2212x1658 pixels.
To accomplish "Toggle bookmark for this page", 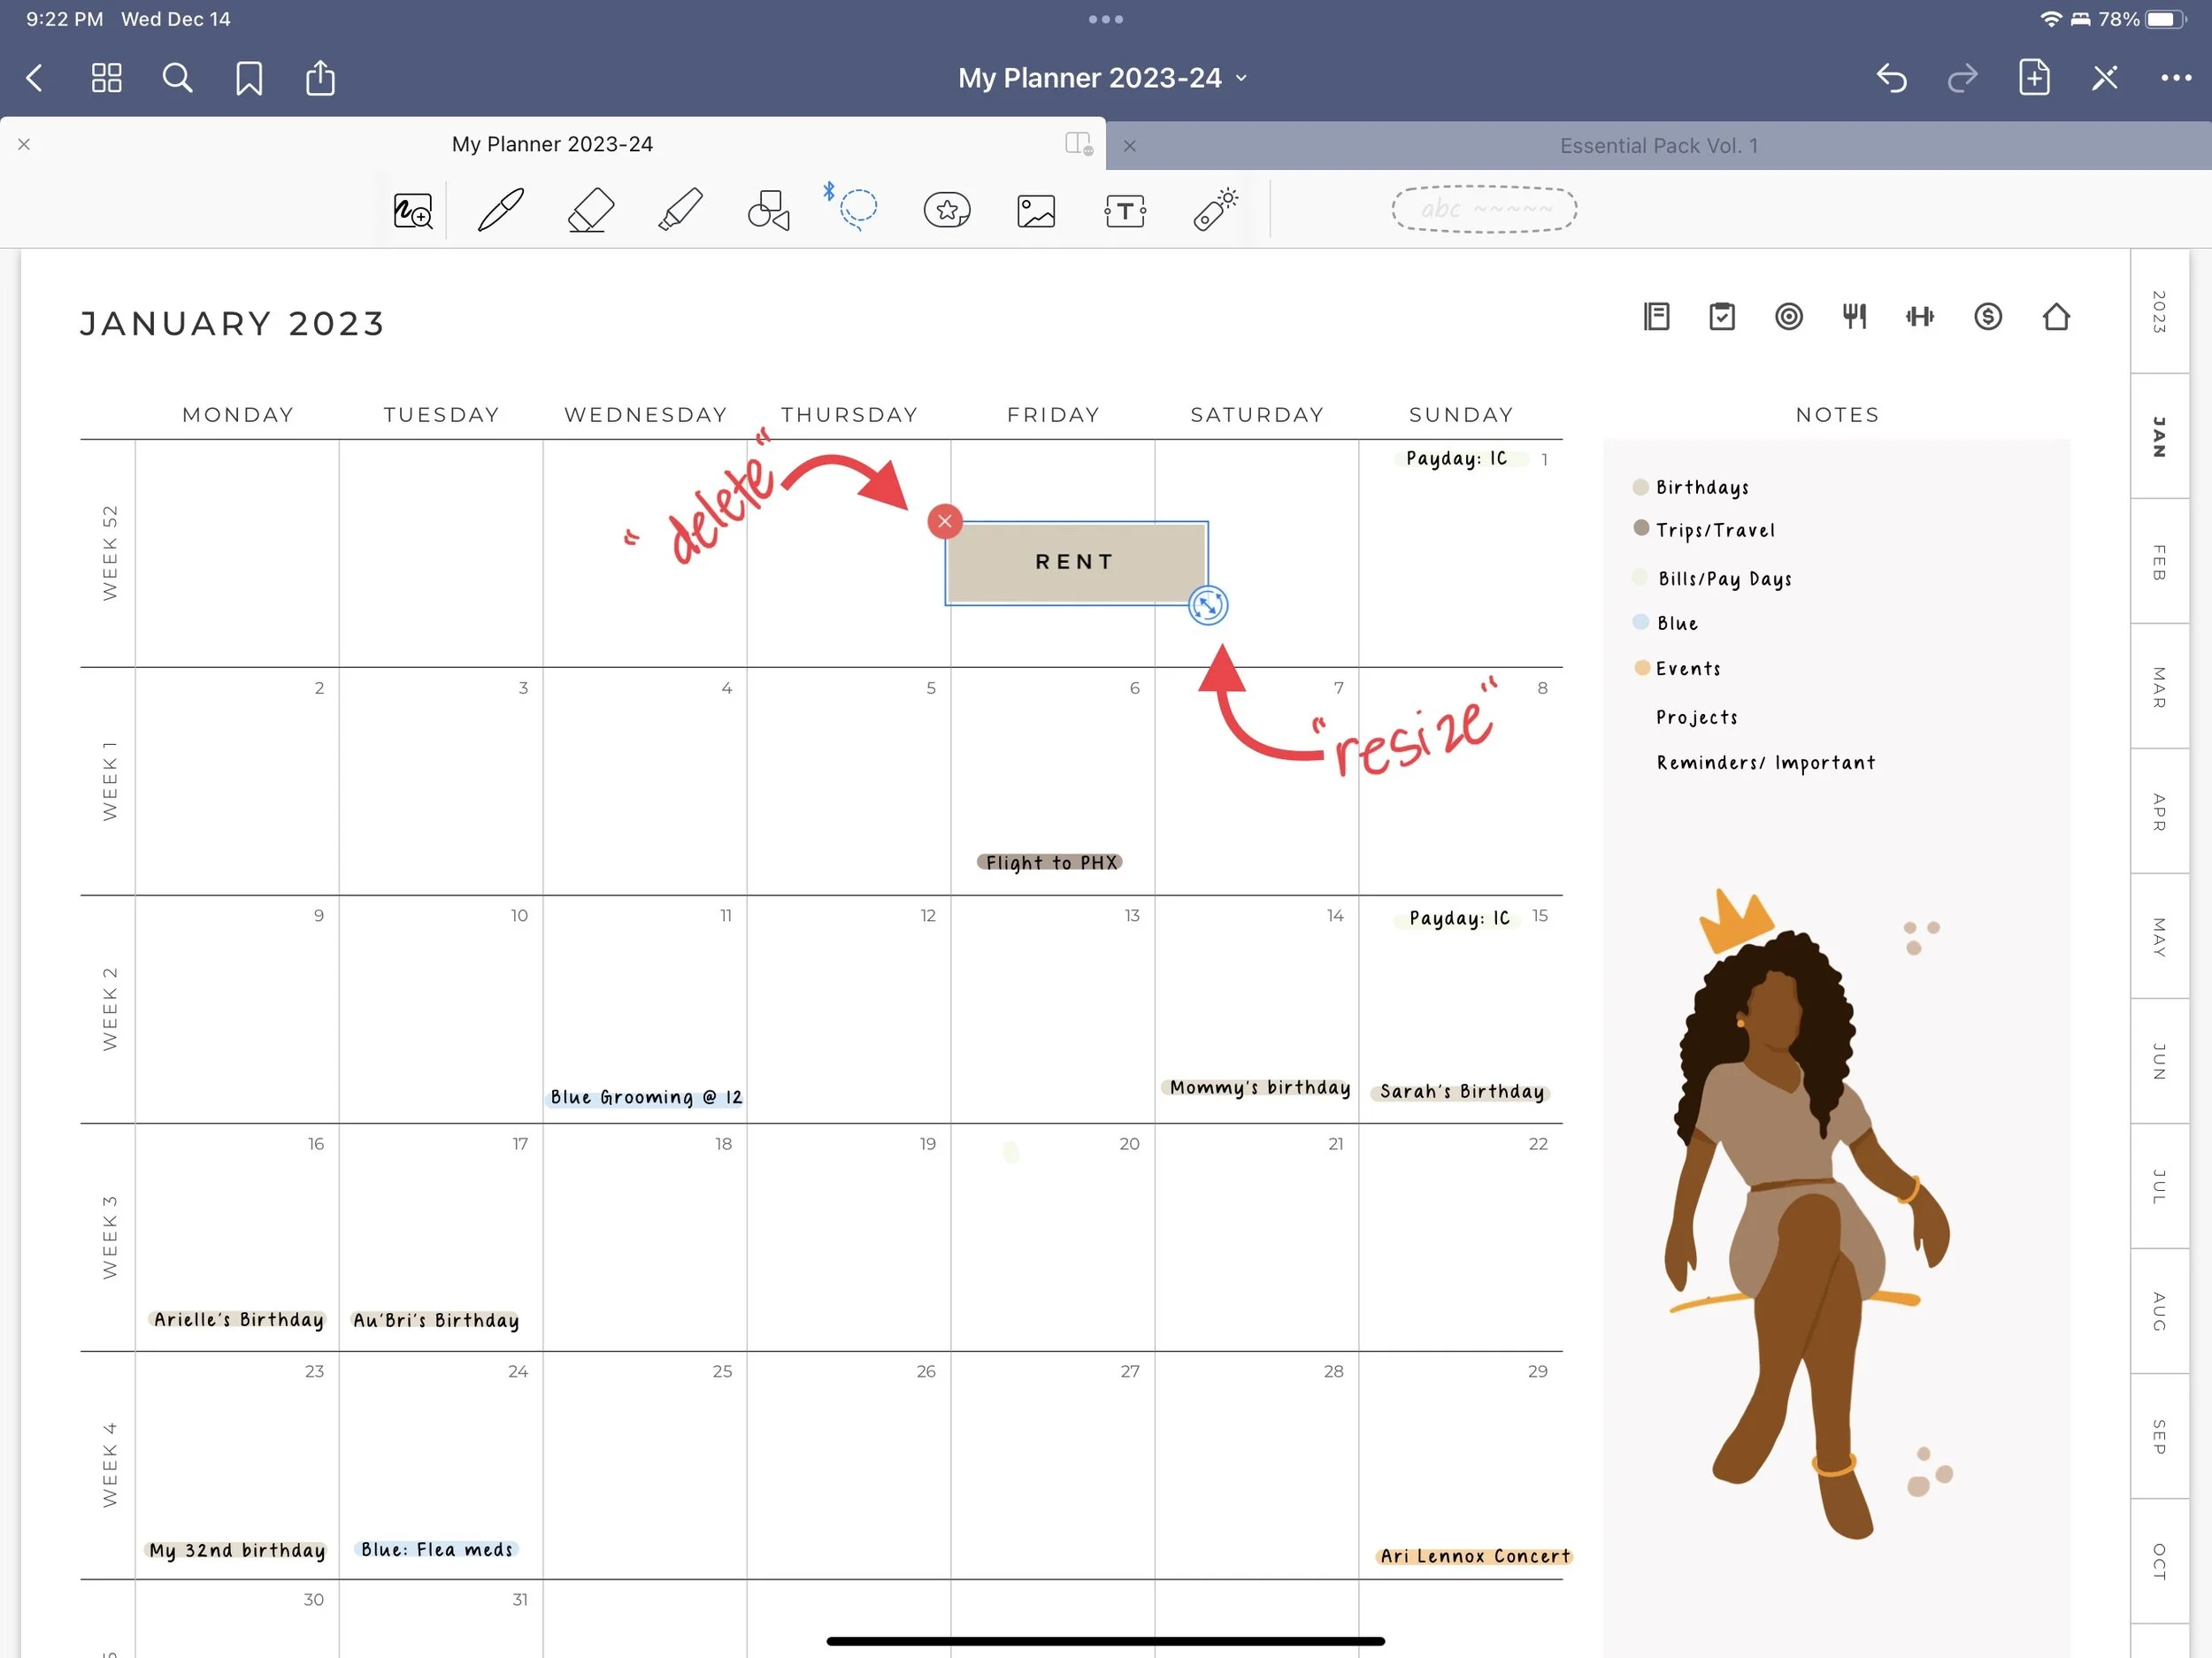I will point(249,78).
